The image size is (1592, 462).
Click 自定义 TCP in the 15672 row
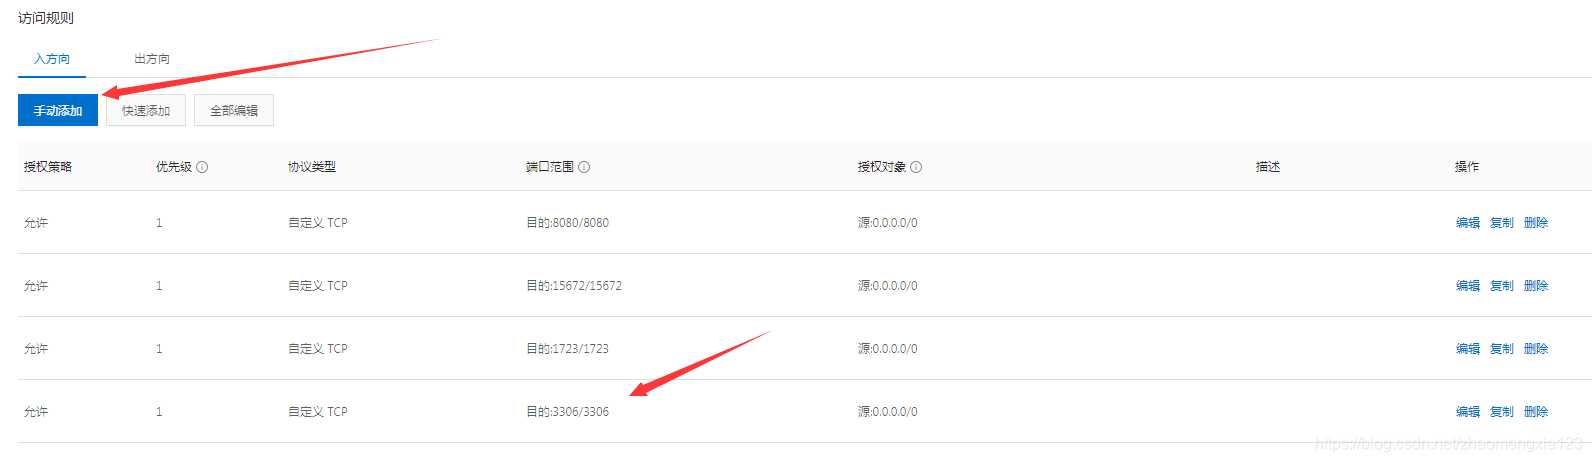pos(318,286)
